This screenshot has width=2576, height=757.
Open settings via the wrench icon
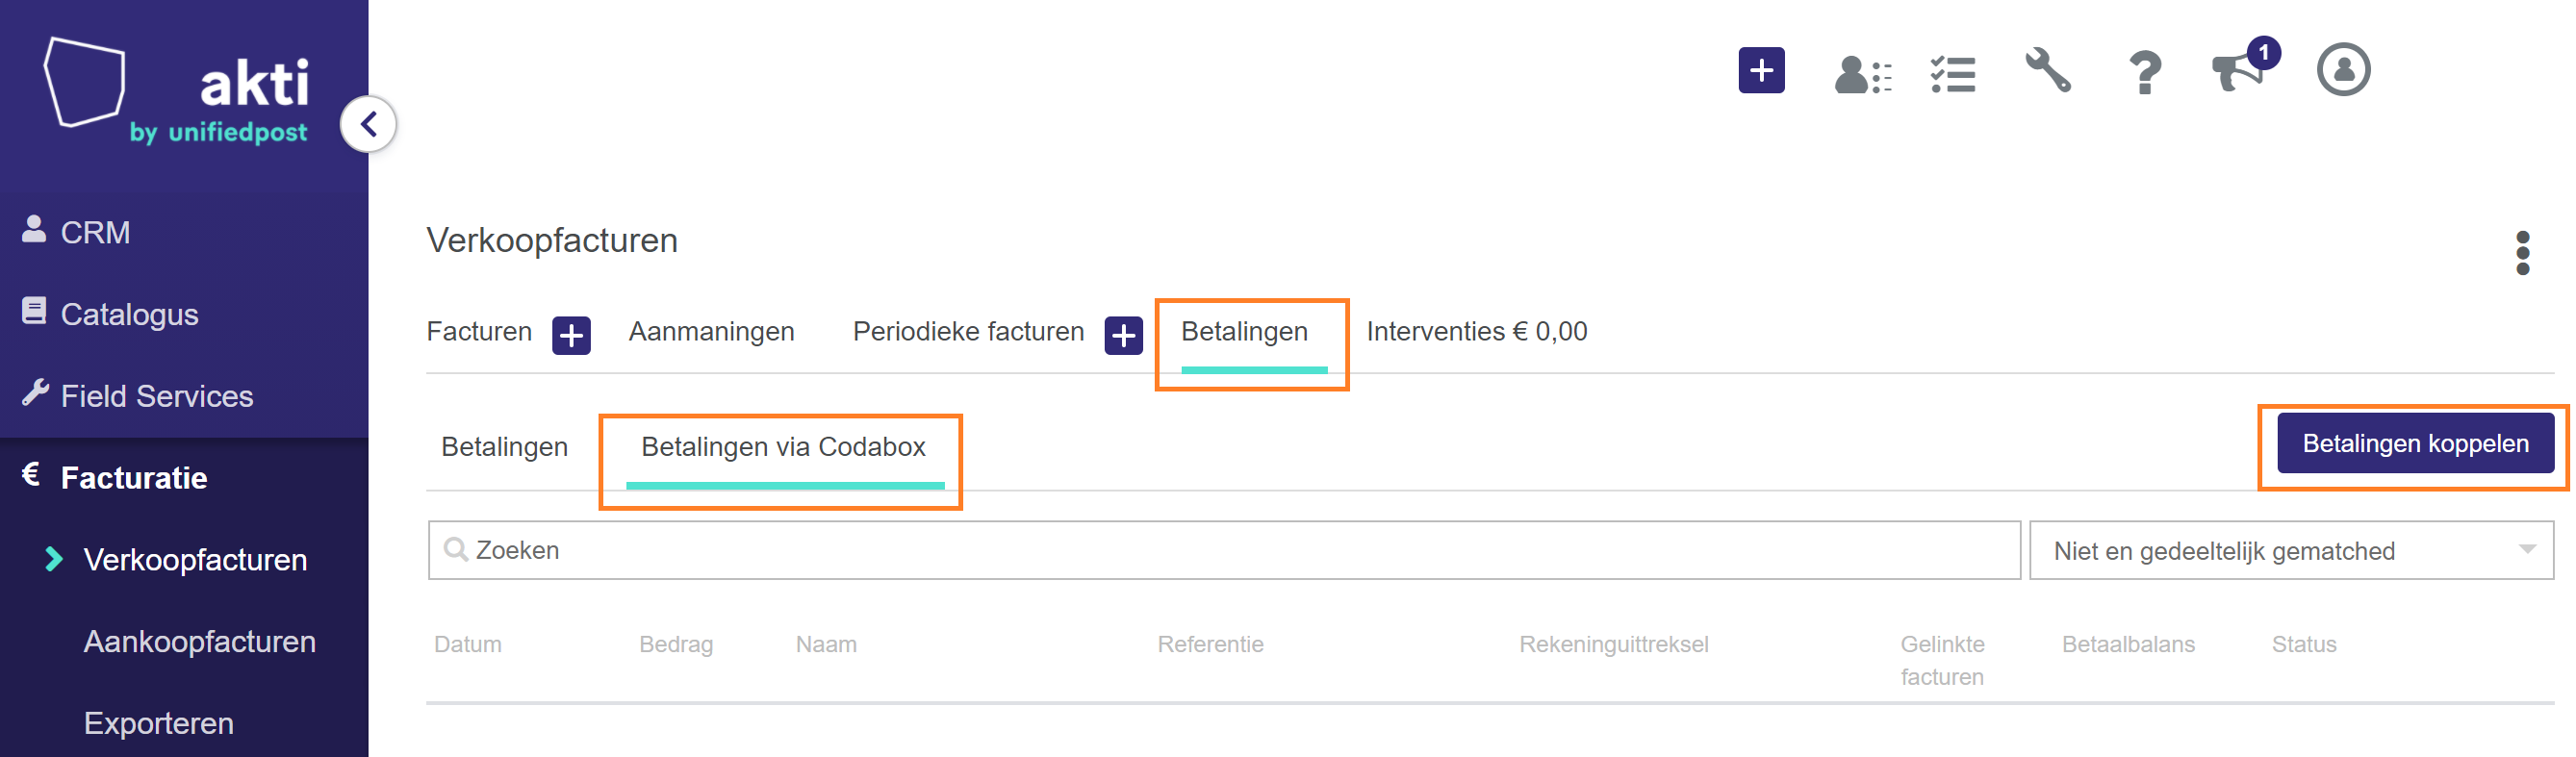coord(2047,71)
